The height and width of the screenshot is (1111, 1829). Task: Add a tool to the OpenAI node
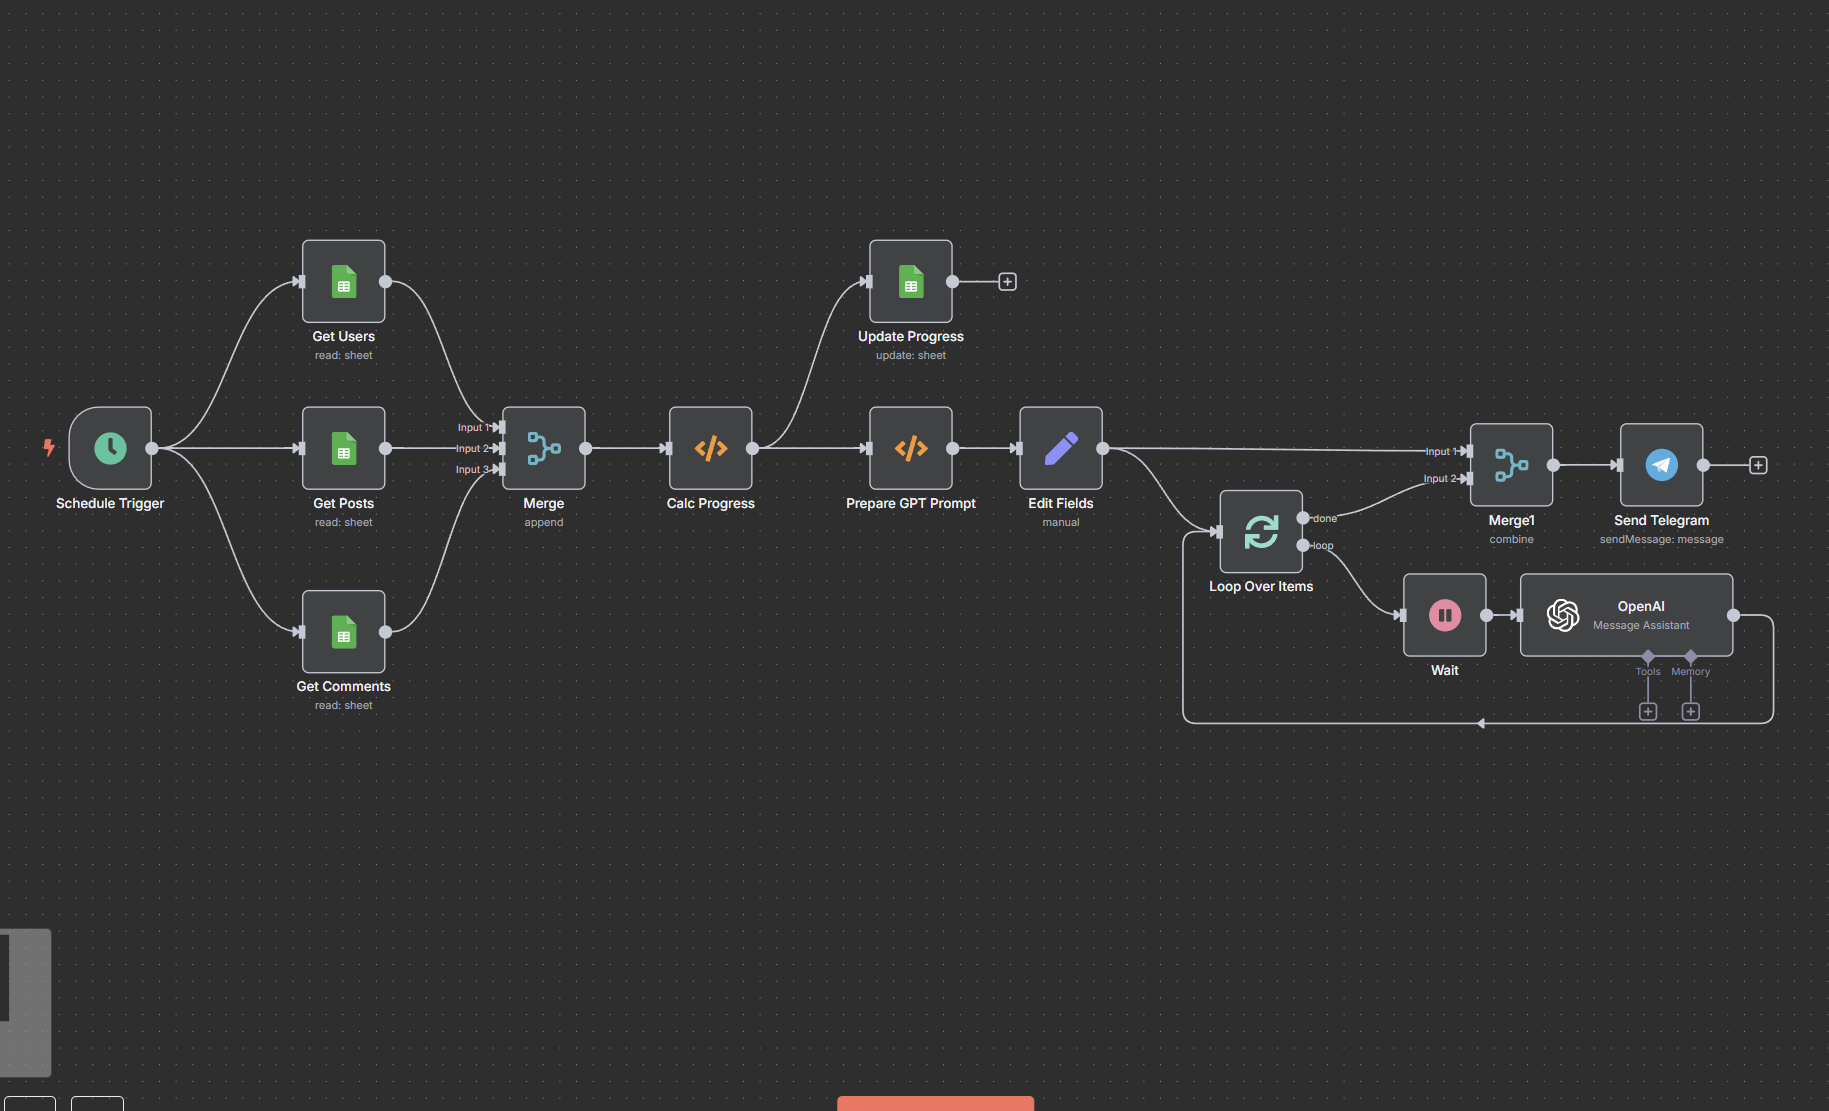tap(1648, 711)
